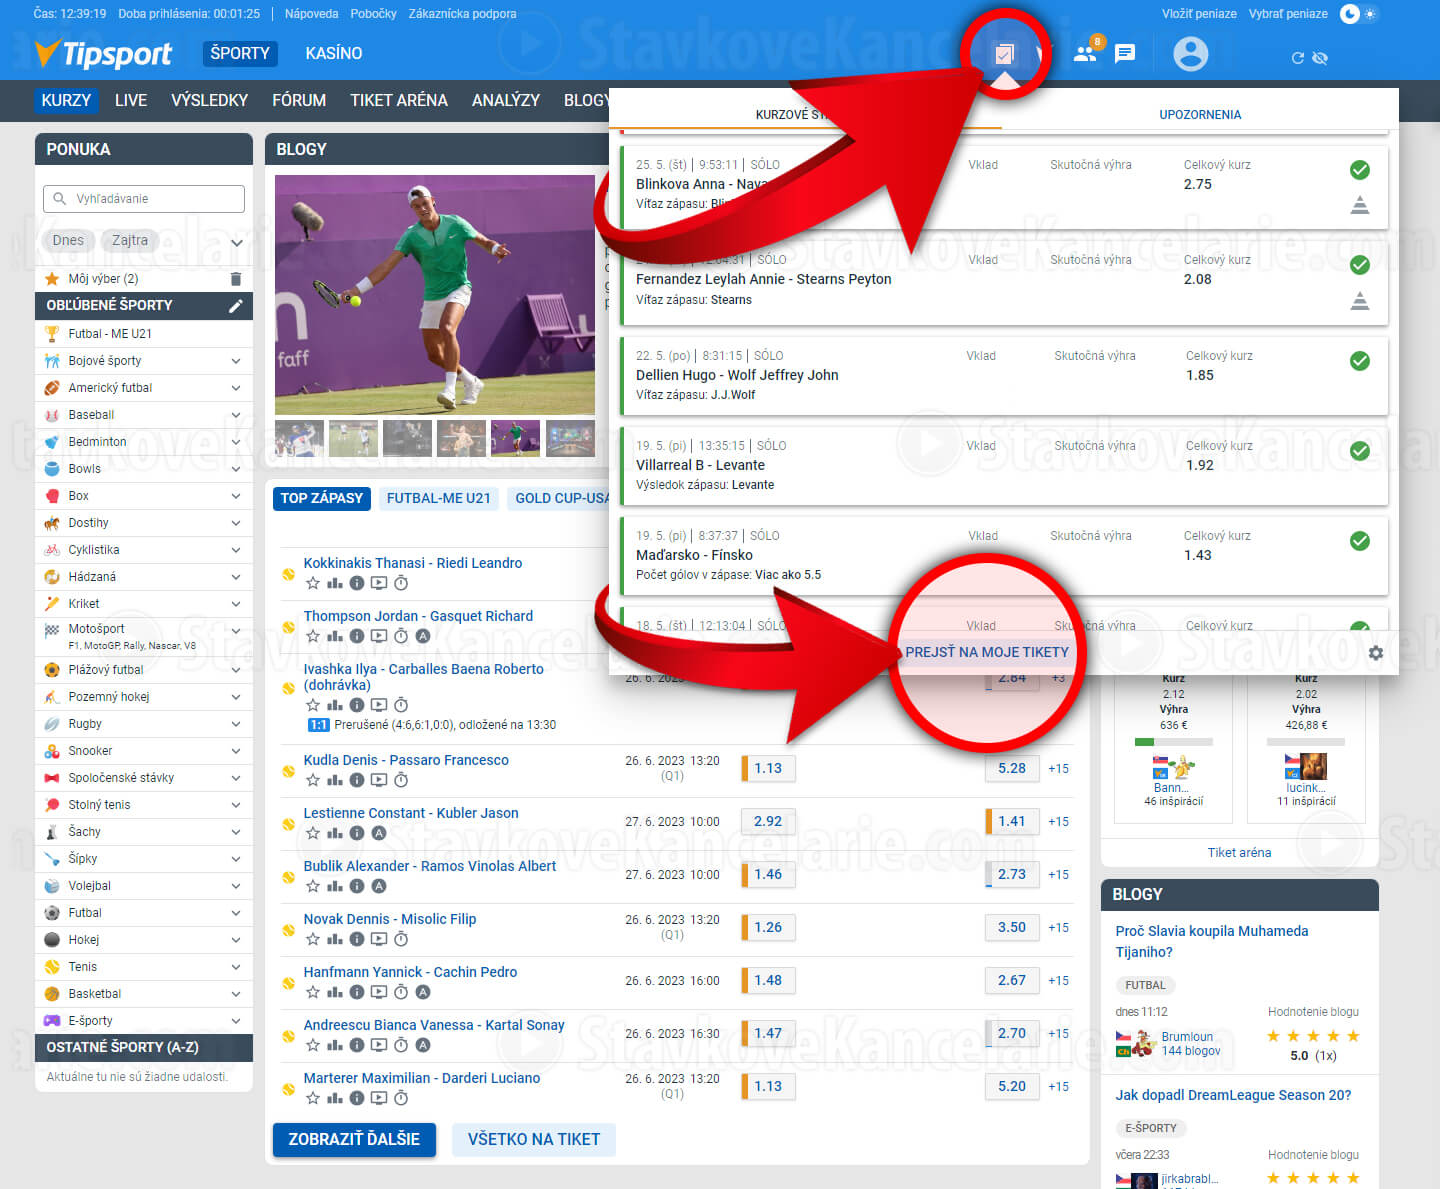Select odds 1.13 for Kudla Denis
The width and height of the screenshot is (1440, 1189).
point(768,768)
